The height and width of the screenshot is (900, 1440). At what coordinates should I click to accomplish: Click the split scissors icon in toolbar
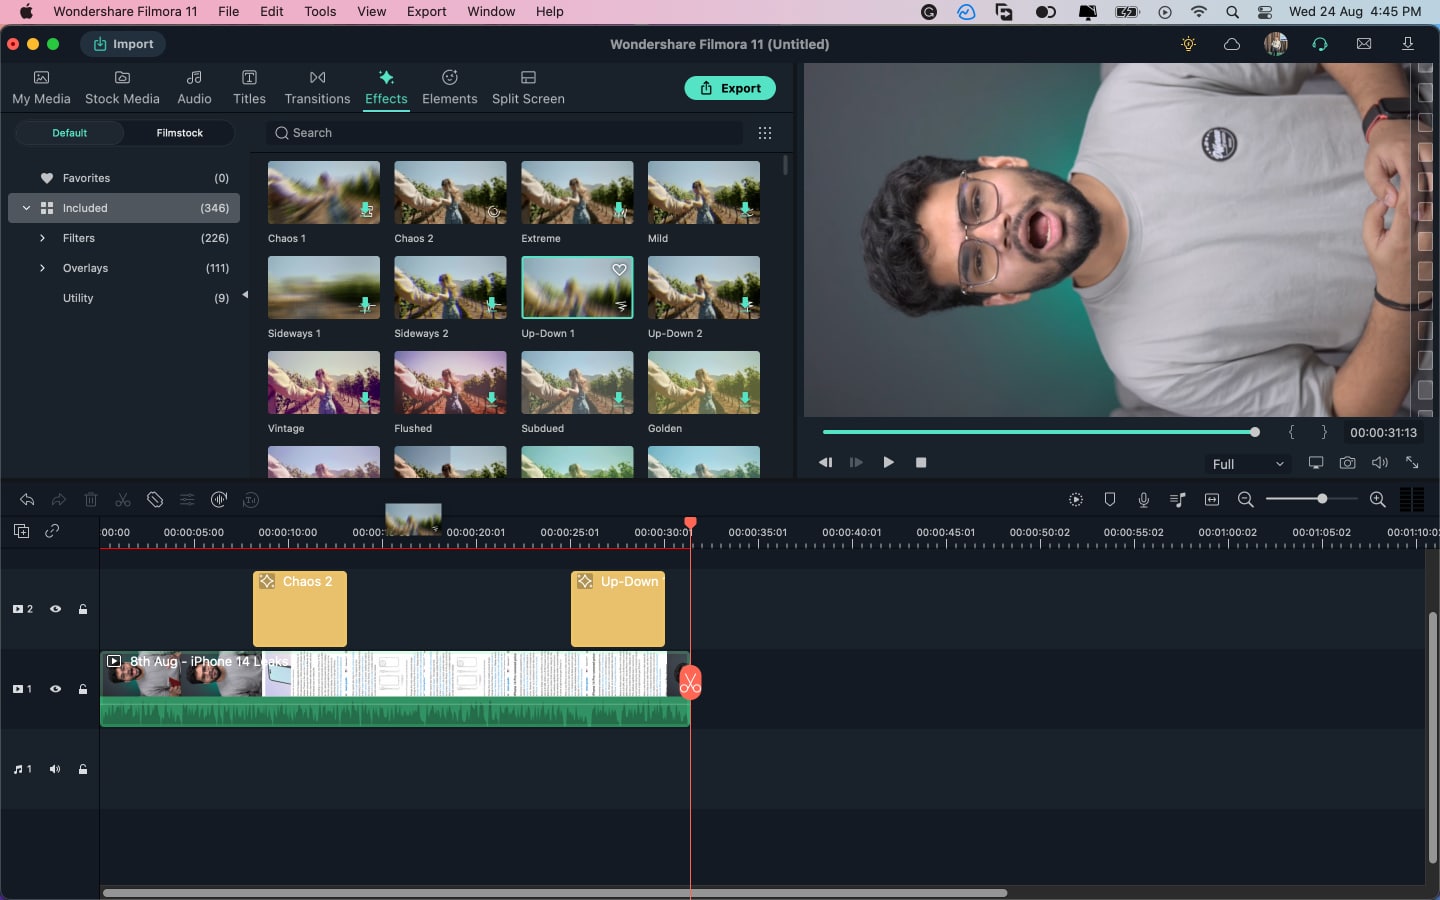(123, 500)
